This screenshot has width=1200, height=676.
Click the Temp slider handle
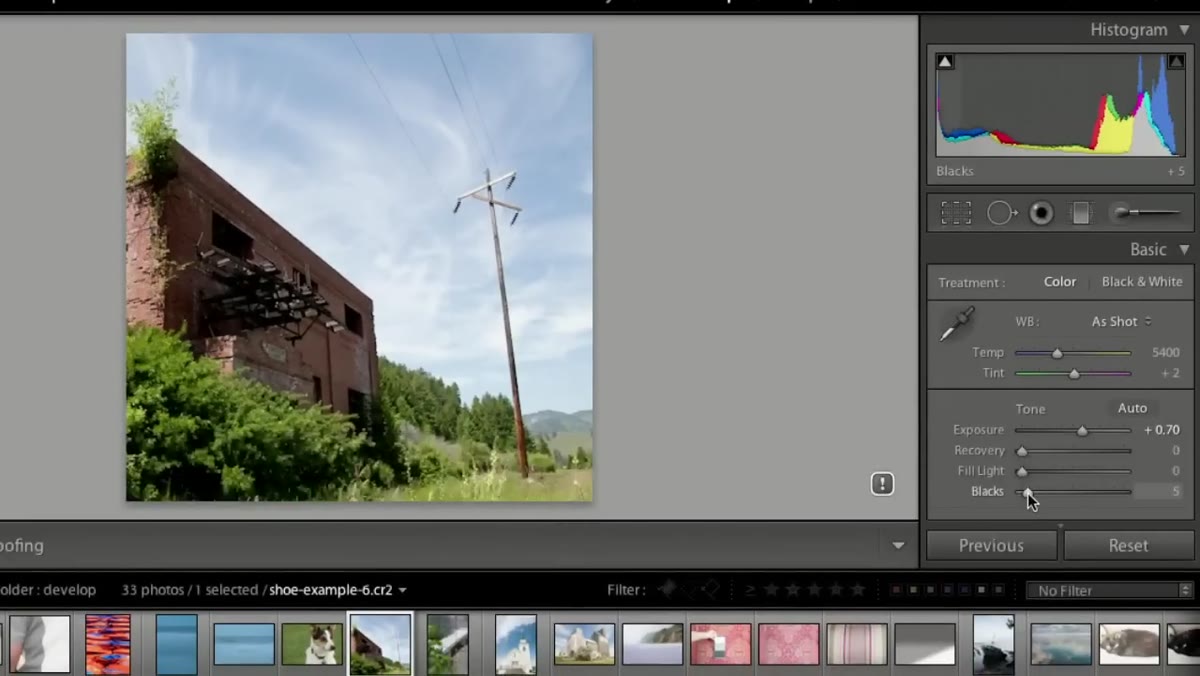(1057, 353)
